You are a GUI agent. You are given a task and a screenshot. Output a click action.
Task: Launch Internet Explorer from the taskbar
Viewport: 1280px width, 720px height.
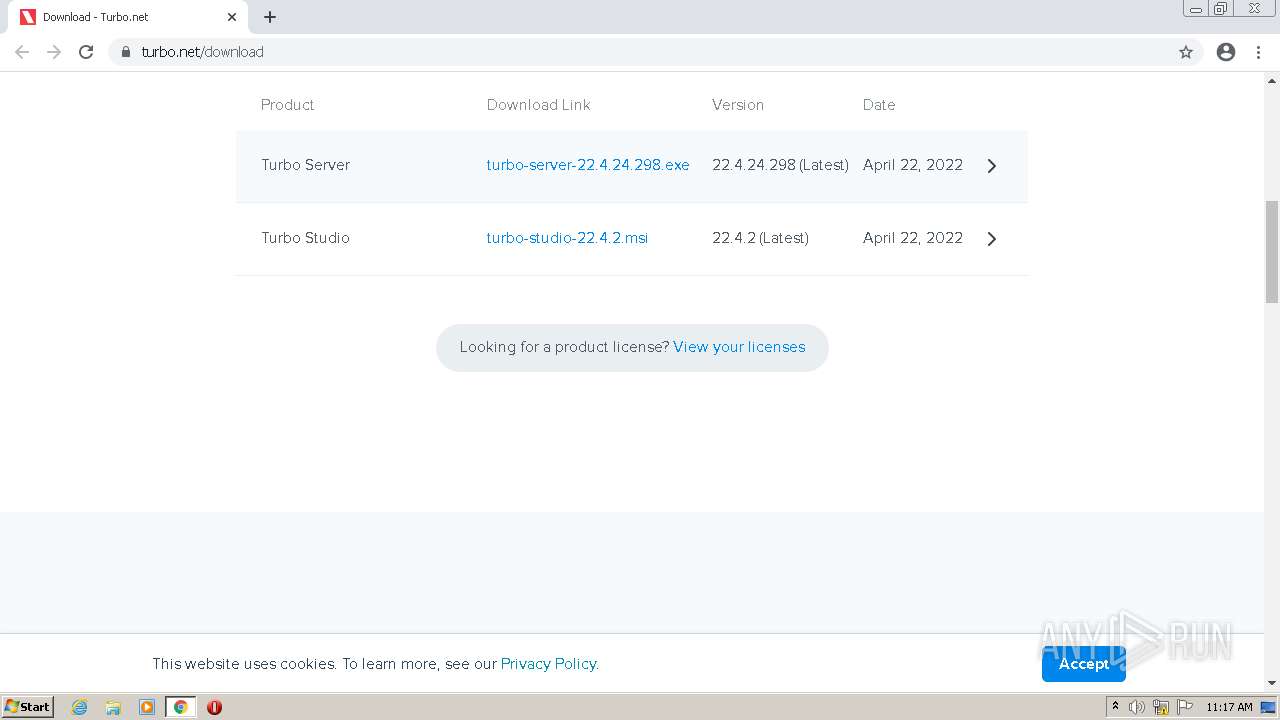80,707
